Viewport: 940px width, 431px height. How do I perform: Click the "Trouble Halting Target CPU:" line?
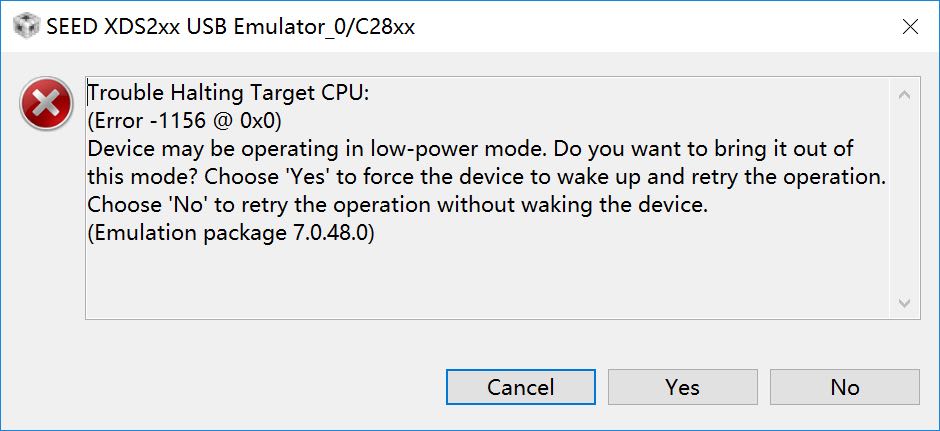tap(229, 94)
